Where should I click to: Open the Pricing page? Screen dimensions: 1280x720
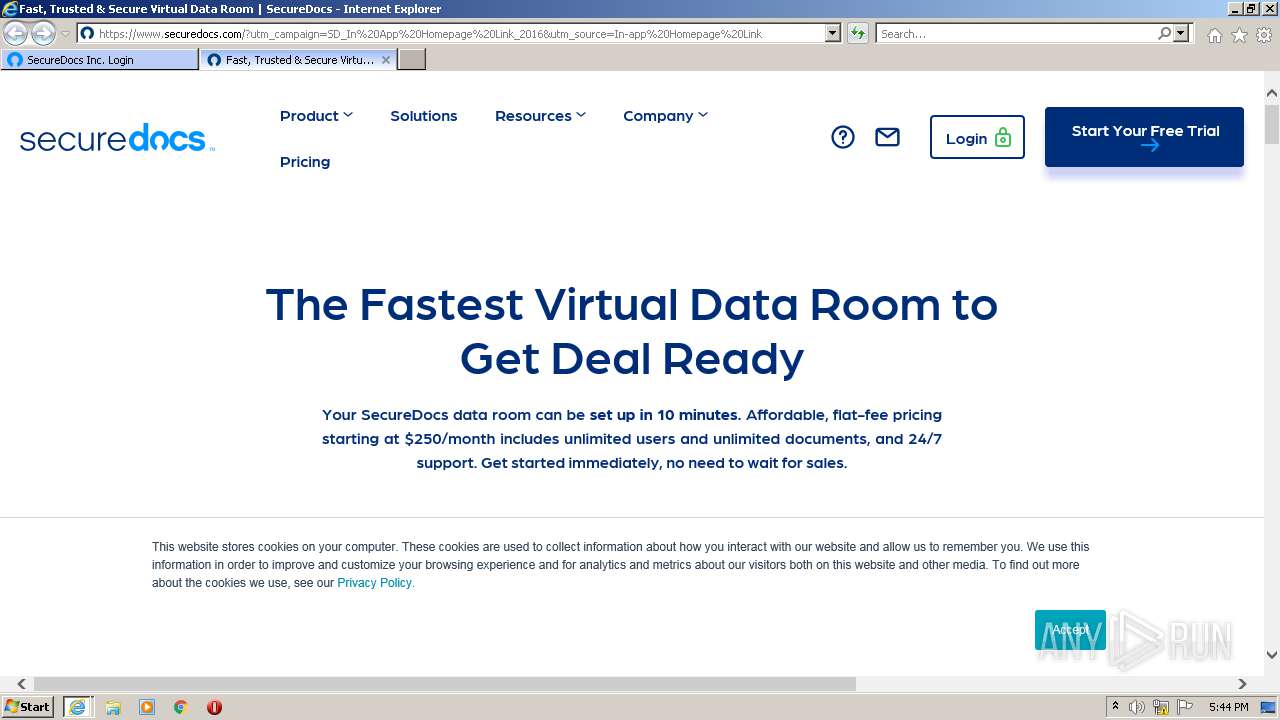305,162
